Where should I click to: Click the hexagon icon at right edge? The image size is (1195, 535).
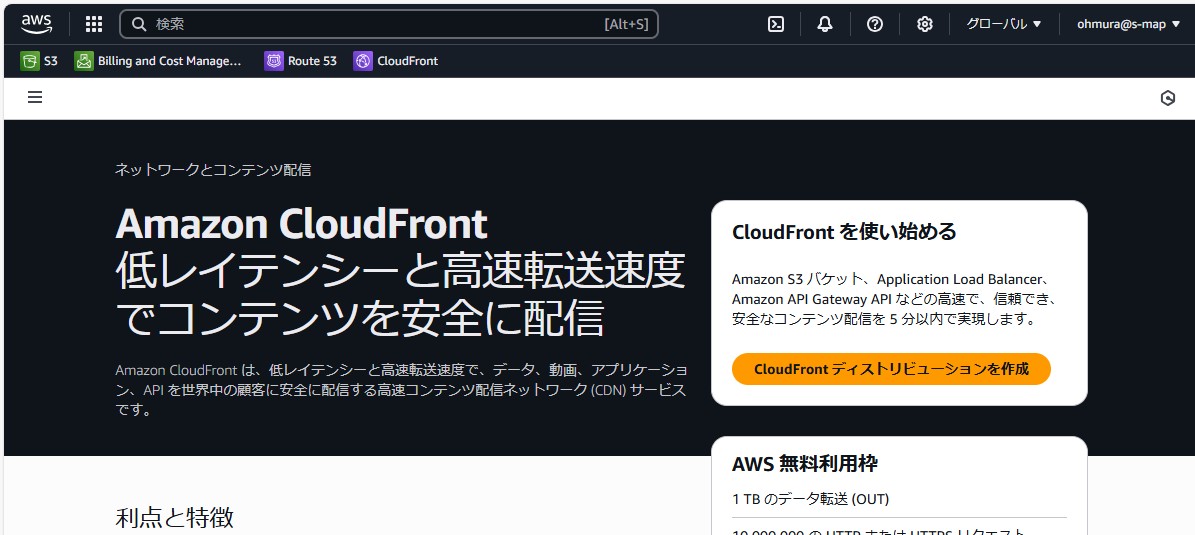coord(1168,98)
